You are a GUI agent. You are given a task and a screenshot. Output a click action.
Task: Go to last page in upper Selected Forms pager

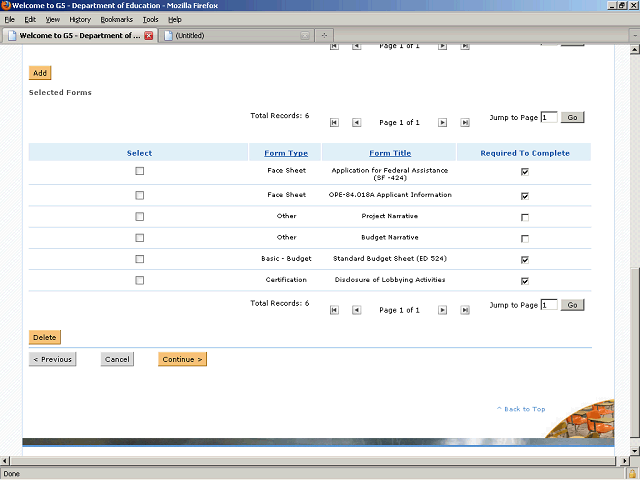[465, 122]
